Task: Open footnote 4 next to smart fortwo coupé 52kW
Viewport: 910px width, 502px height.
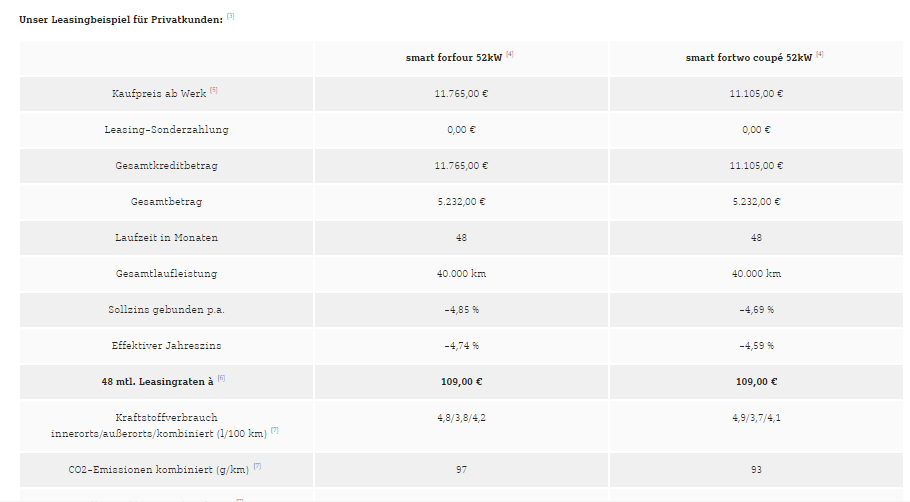Action: 819,55
